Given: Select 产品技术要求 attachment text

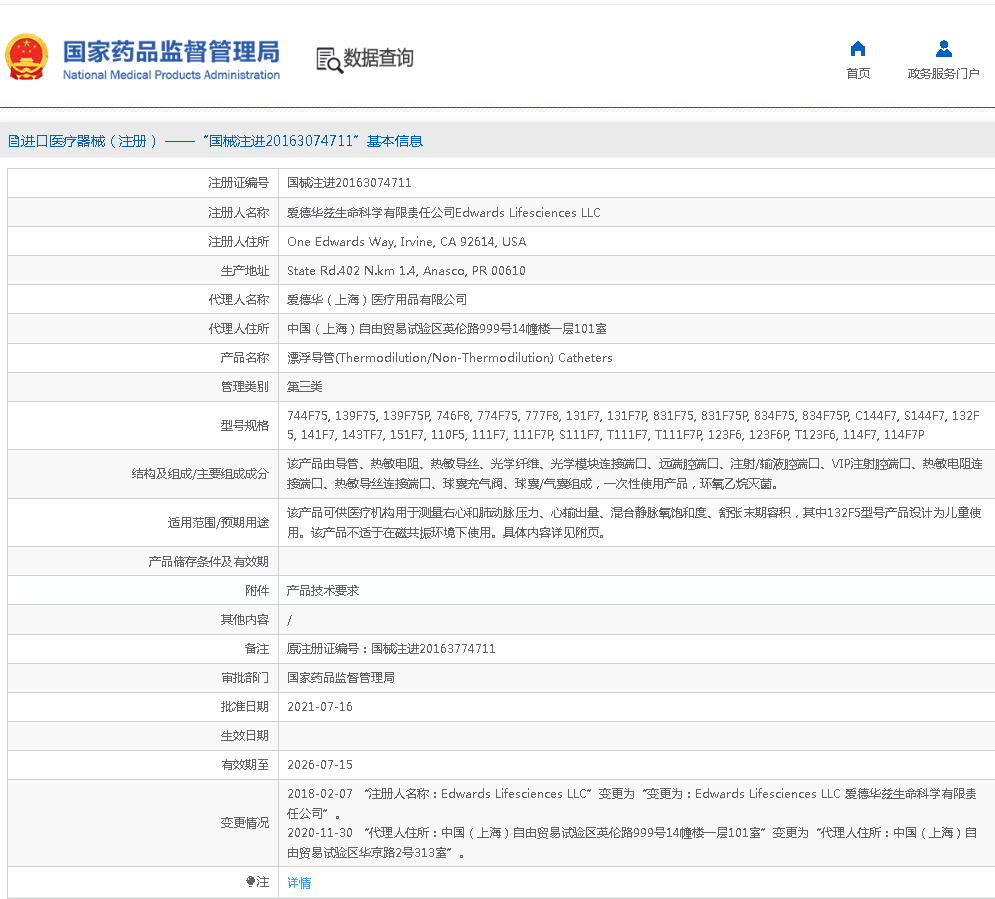Looking at the screenshot, I should [x=323, y=591].
